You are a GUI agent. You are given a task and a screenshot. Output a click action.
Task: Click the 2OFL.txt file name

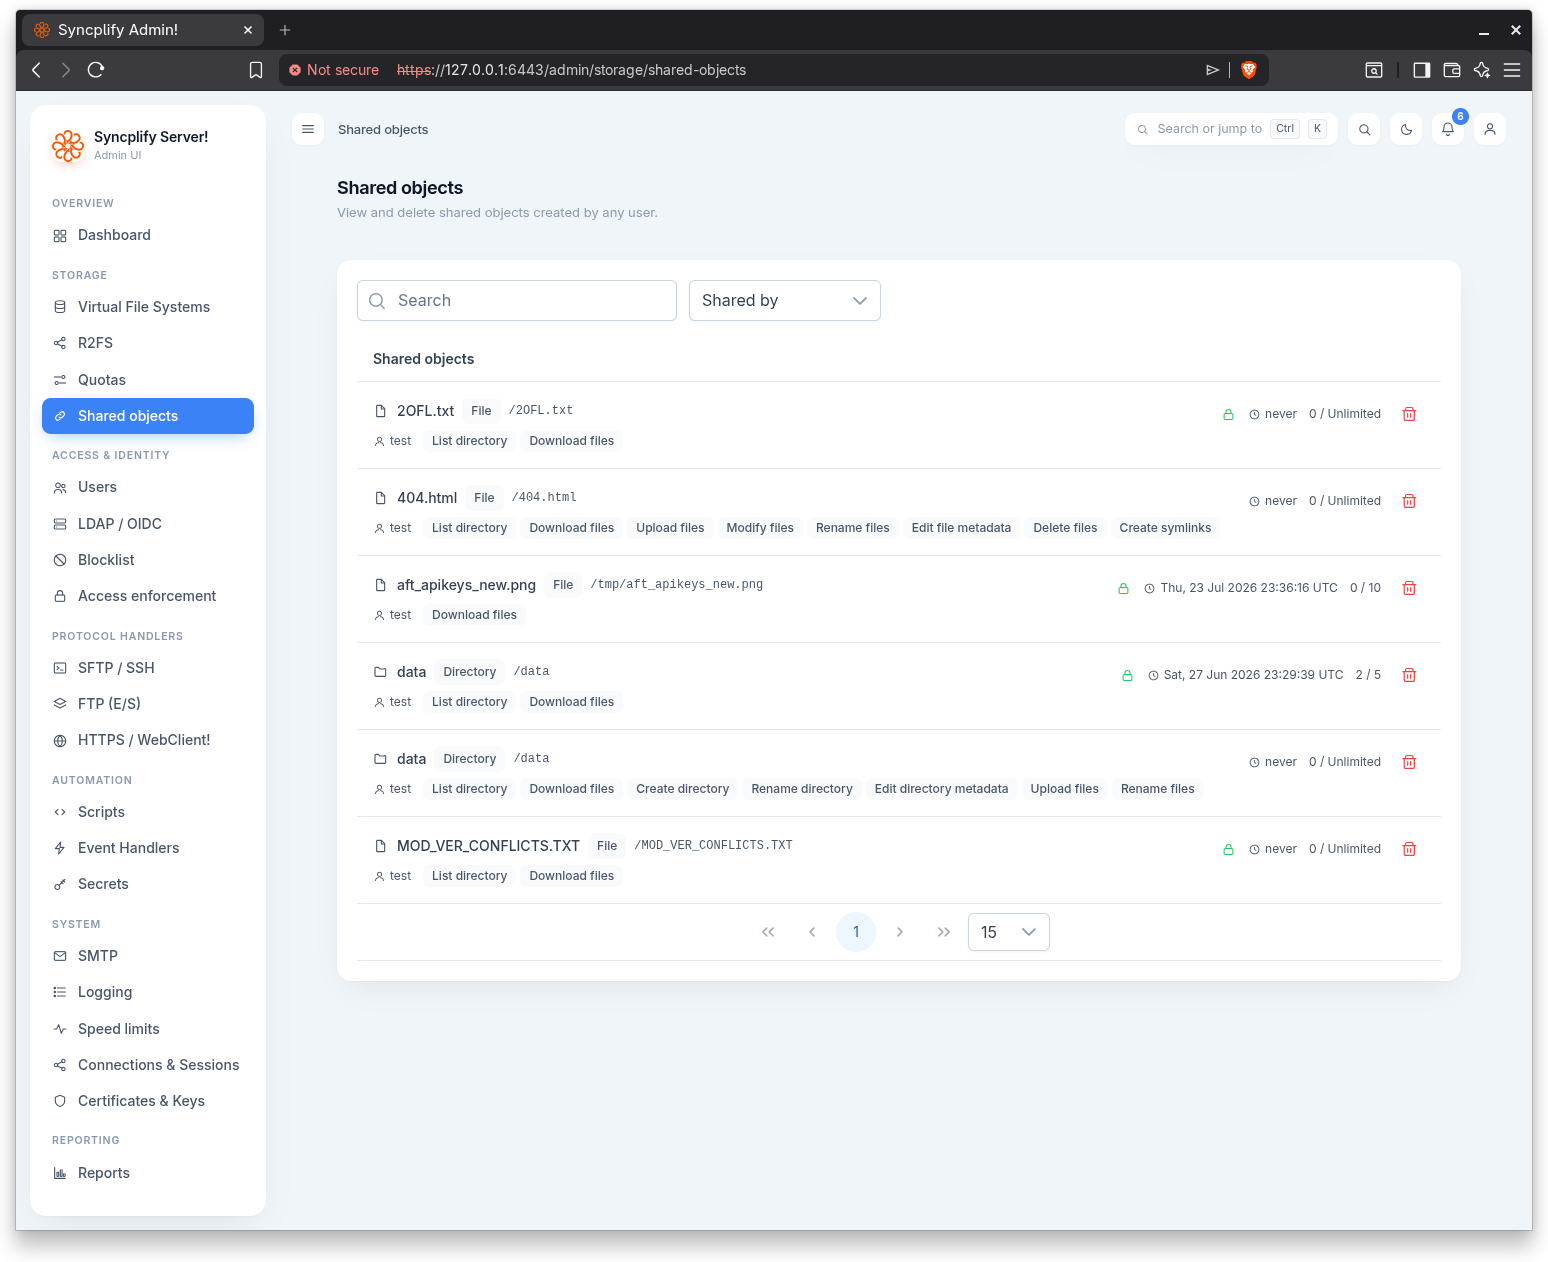[425, 411]
